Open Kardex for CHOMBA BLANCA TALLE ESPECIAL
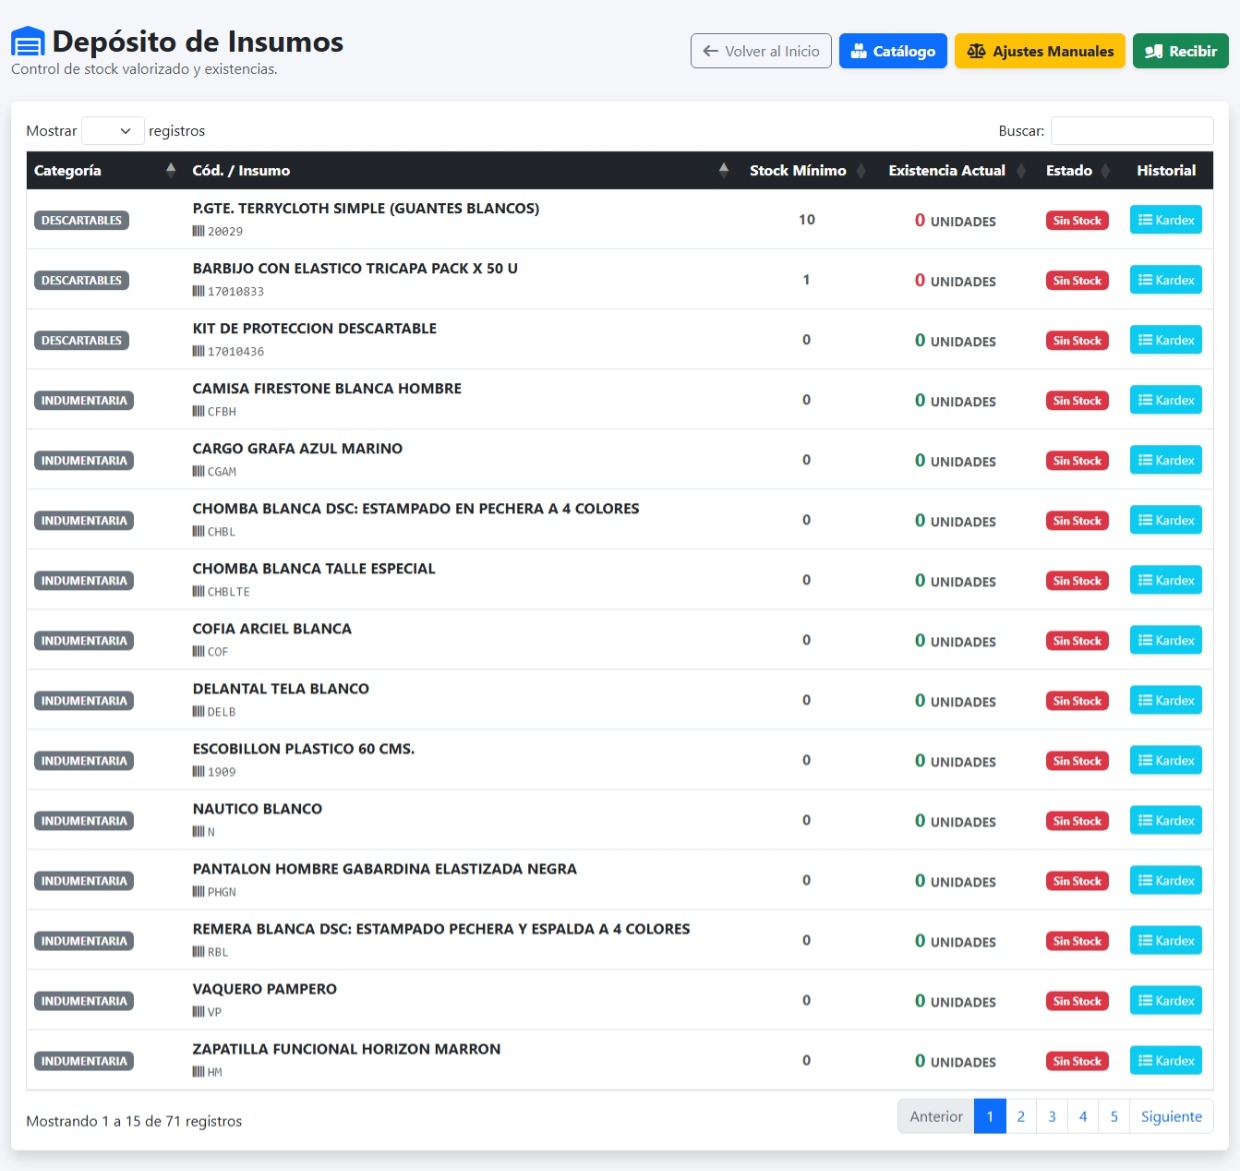Viewport: 1240px width, 1171px height. [x=1166, y=580]
